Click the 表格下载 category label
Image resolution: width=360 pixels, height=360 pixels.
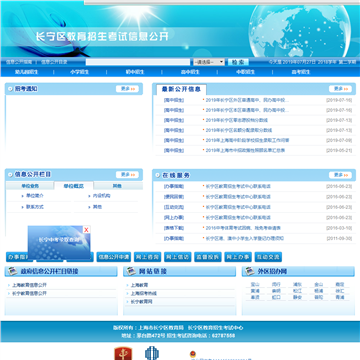(174, 228)
